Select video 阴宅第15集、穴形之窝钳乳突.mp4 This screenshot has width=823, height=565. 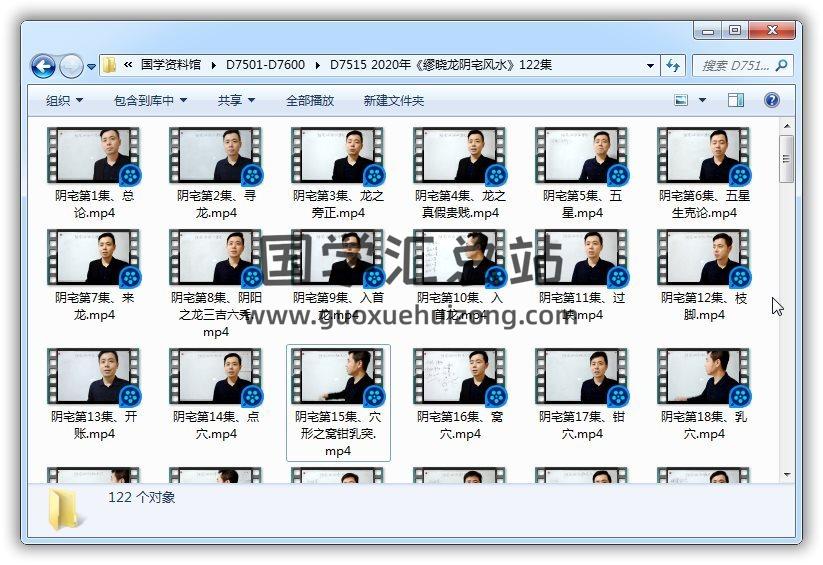click(338, 403)
